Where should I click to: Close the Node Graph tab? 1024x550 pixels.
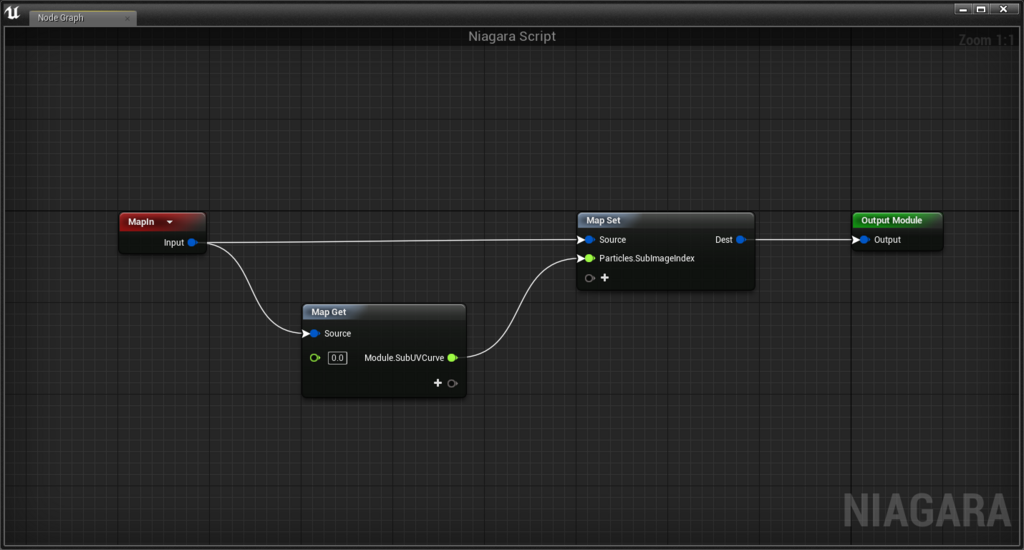click(127, 18)
